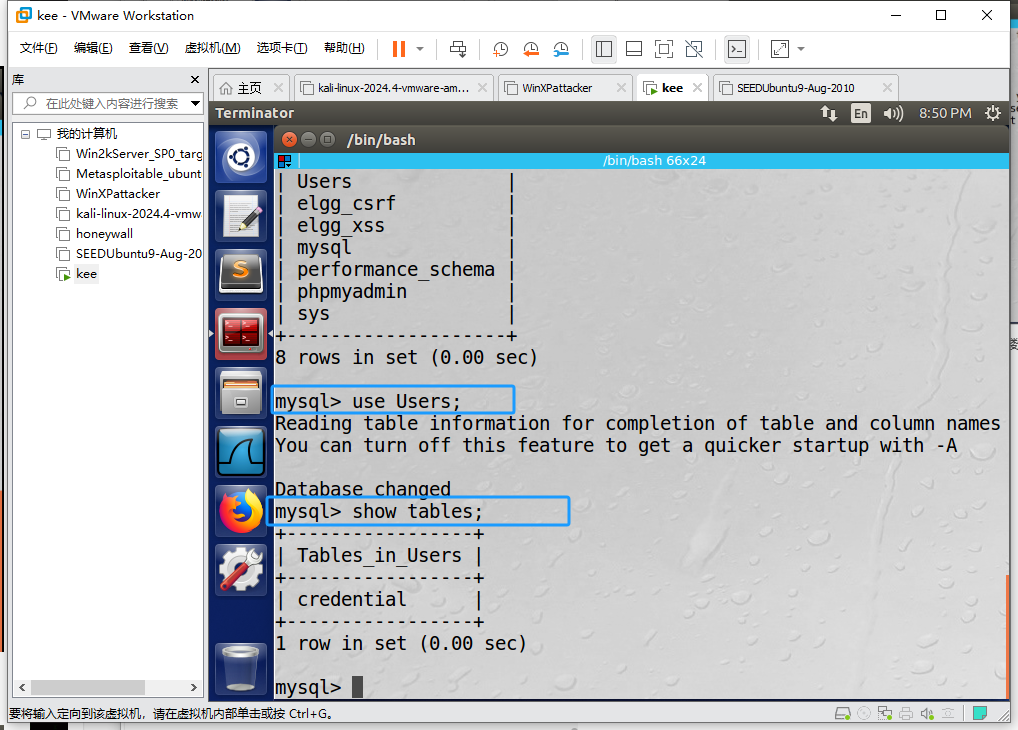The width and height of the screenshot is (1018, 730).
Task: Click the printer status bar icon
Action: pos(906,714)
